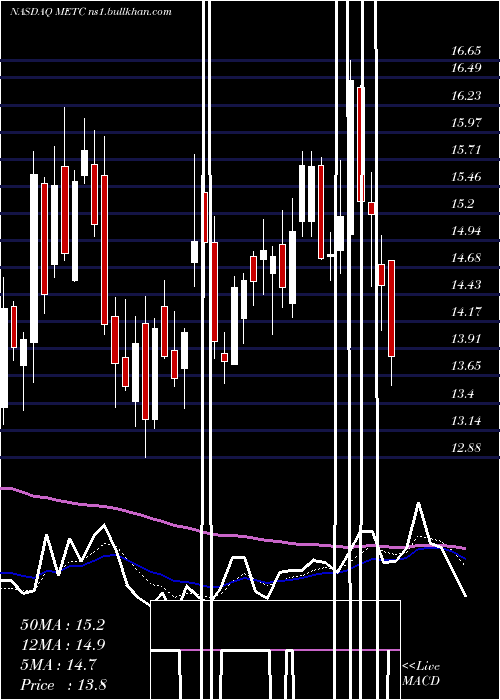Click the tallest white MACD peak near the right

click(x=418, y=504)
